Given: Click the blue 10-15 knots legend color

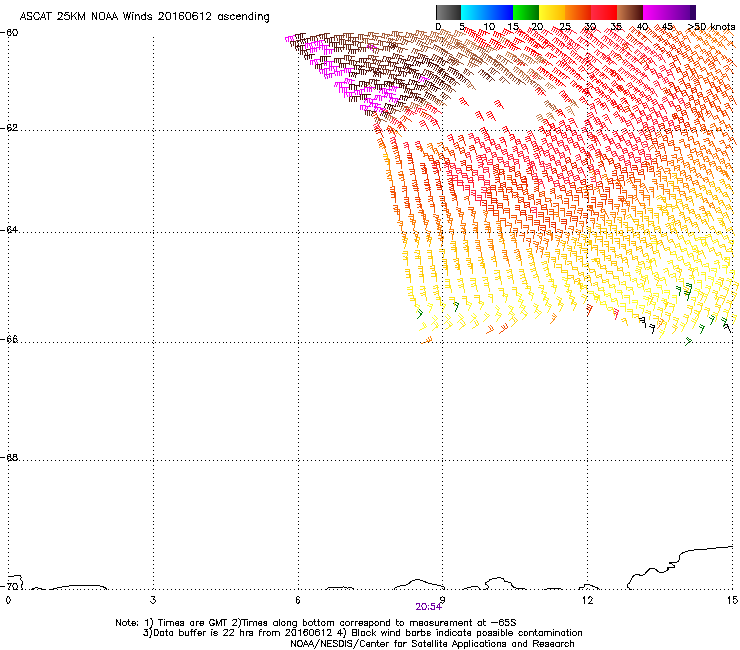Looking at the screenshot, I should click(x=500, y=12).
